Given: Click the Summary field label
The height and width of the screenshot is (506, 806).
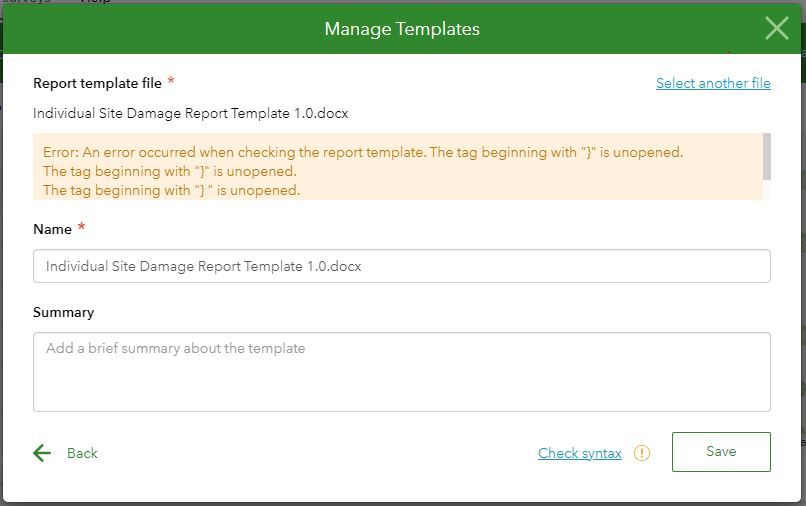Looking at the screenshot, I should (x=63, y=312).
